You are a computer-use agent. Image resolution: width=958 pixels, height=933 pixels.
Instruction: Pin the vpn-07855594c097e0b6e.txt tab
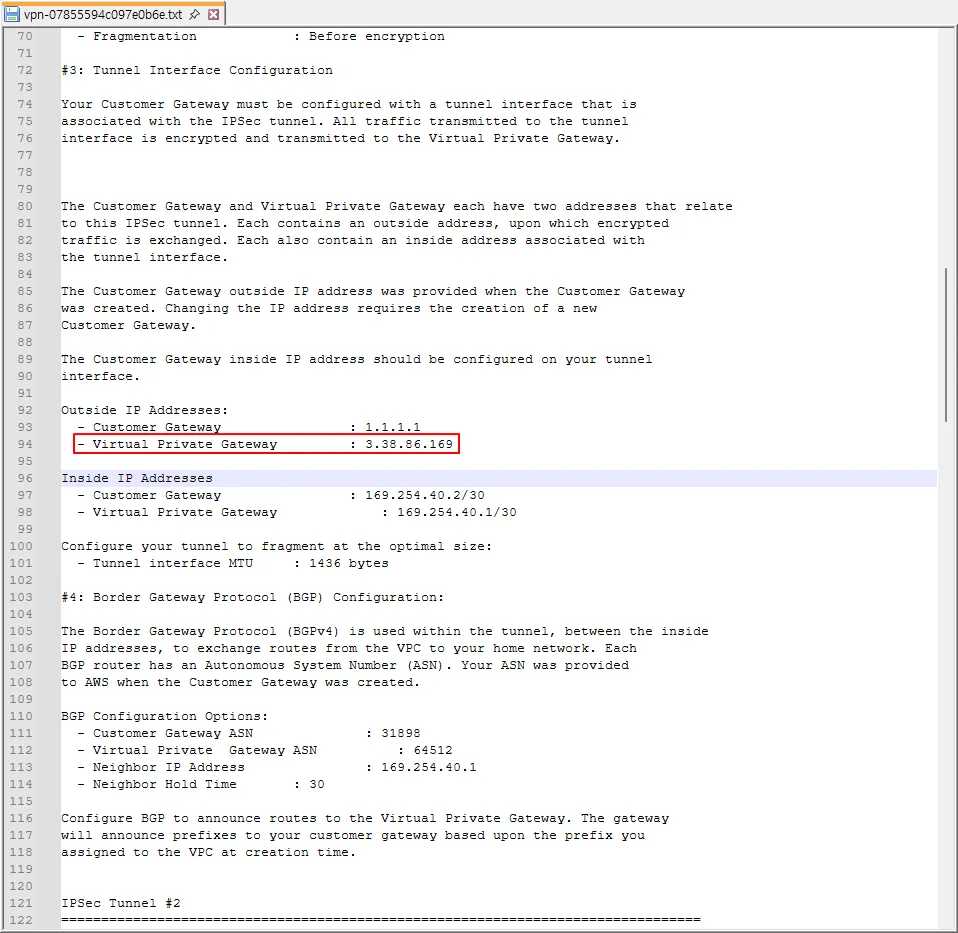pos(195,15)
